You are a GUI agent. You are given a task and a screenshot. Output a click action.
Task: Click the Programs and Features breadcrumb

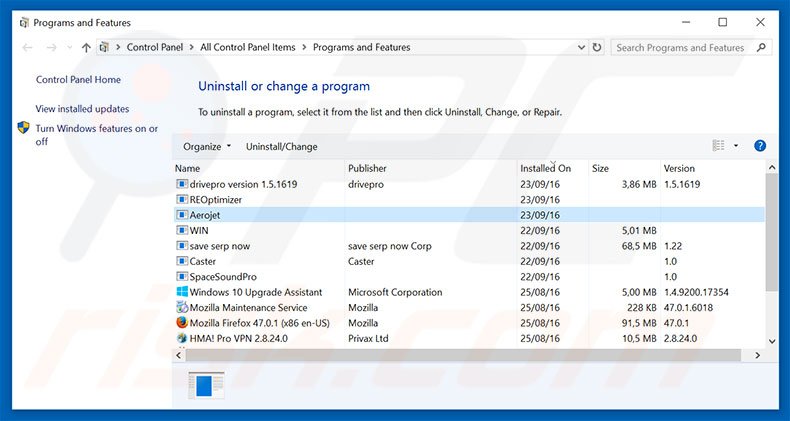[x=362, y=47]
